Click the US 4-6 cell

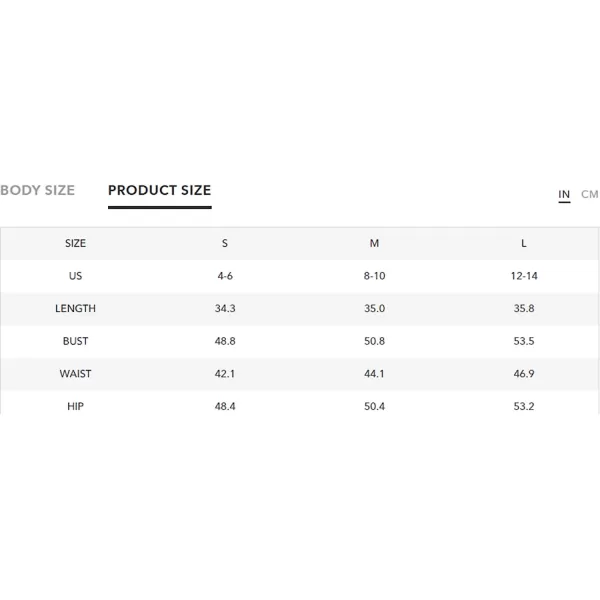click(x=225, y=276)
